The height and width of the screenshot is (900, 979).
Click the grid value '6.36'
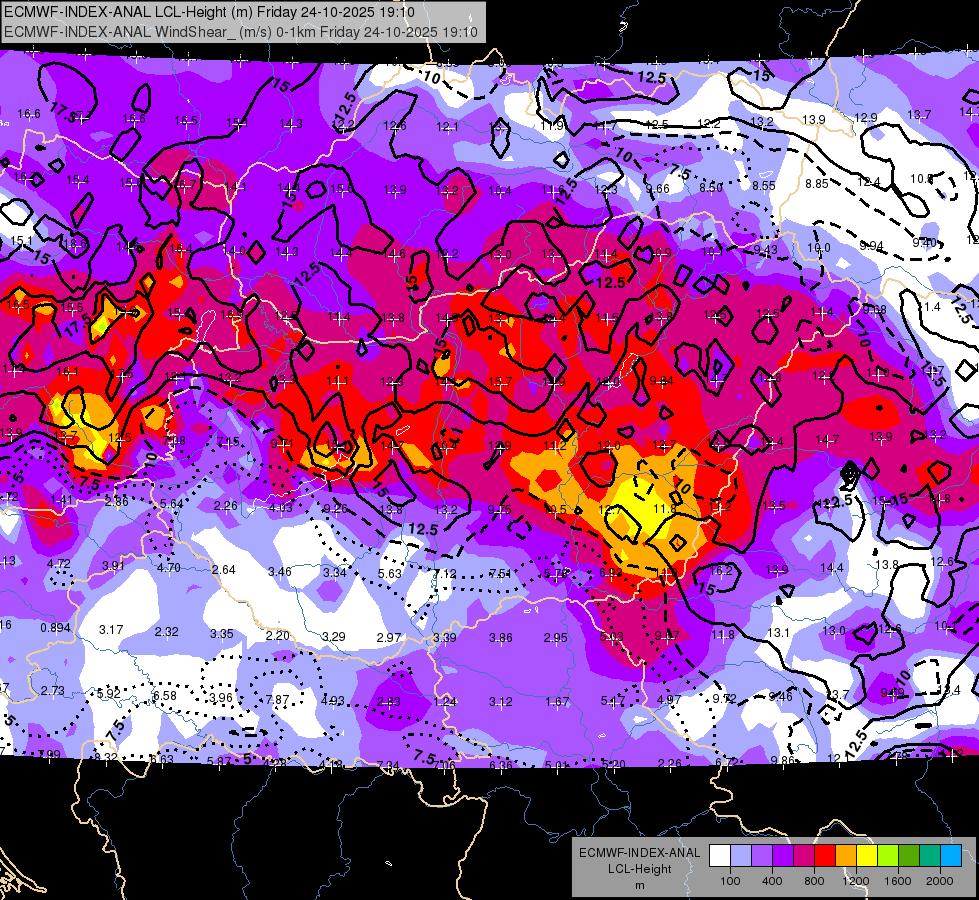tap(501, 765)
